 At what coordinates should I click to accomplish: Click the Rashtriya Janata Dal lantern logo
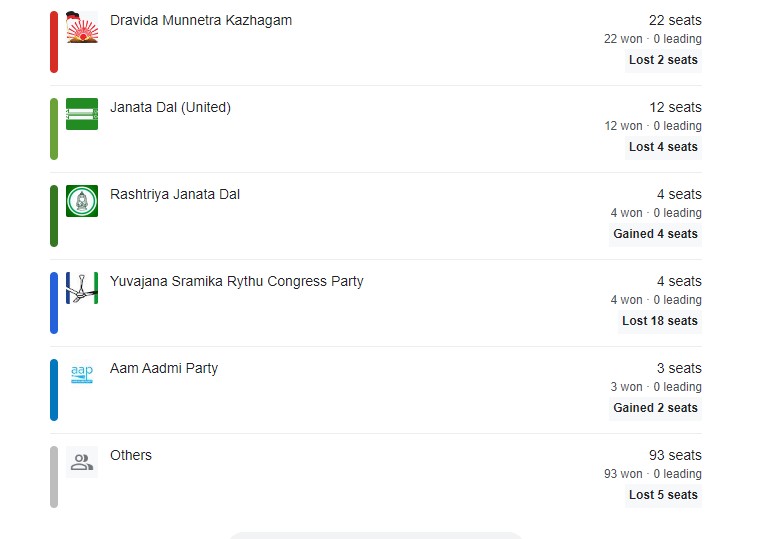coord(82,201)
